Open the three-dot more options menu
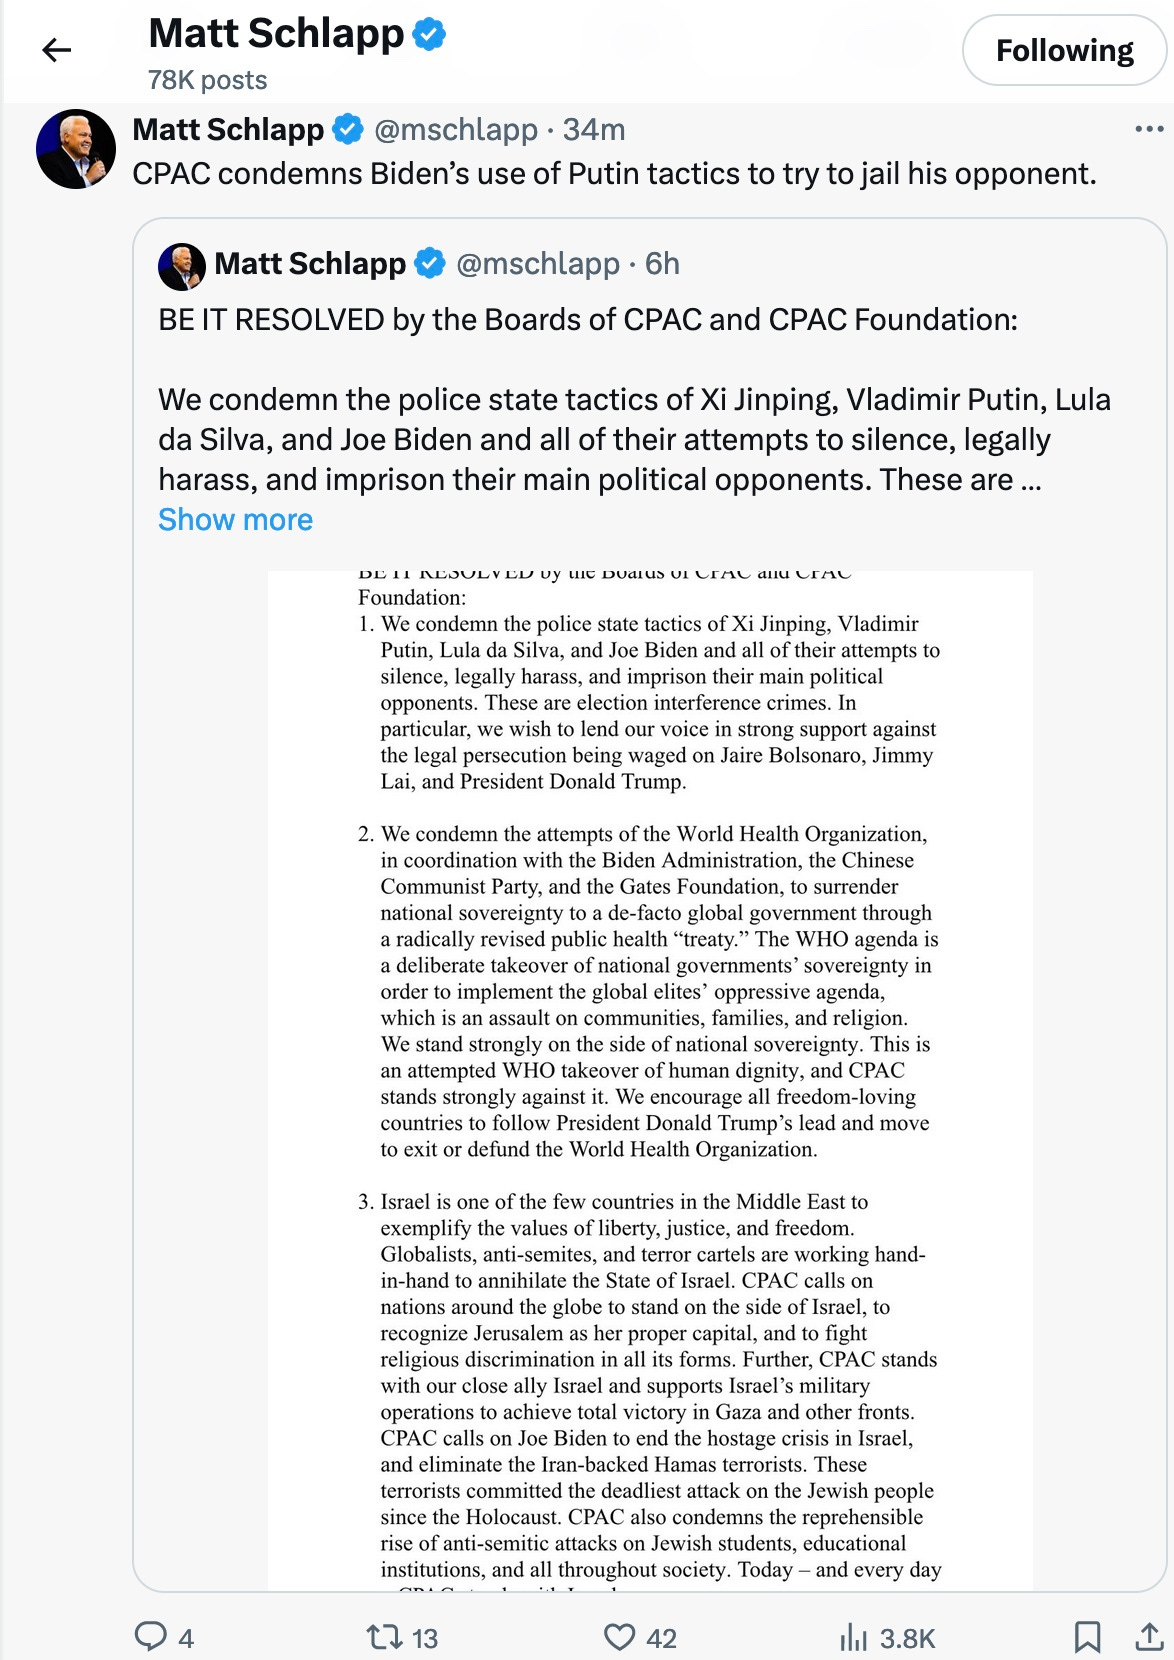Image resolution: width=1174 pixels, height=1660 pixels. [1149, 129]
